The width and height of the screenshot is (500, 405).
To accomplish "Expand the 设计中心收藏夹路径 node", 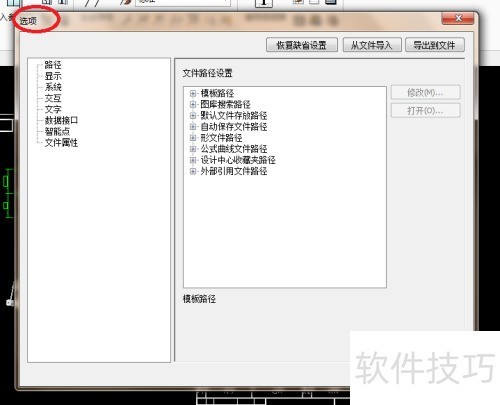I will (193, 160).
